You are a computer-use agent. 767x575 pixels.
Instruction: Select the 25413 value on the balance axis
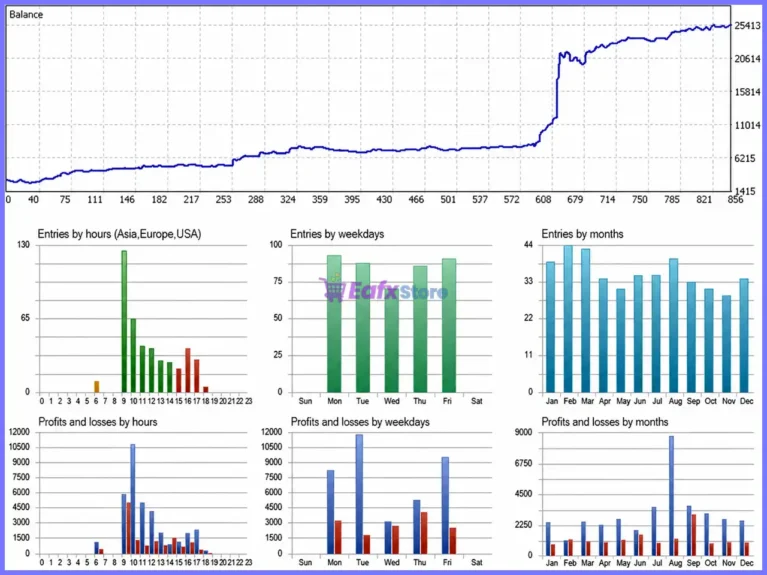pyautogui.click(x=747, y=25)
